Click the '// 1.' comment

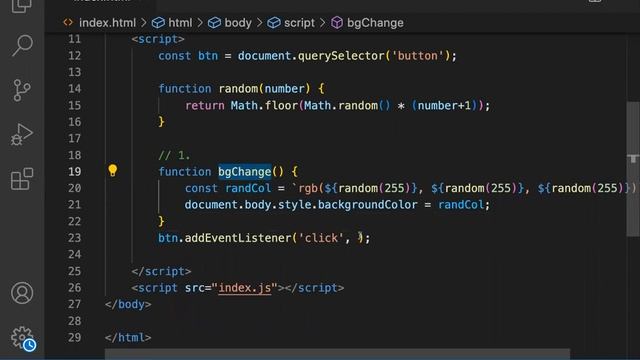click(174, 155)
